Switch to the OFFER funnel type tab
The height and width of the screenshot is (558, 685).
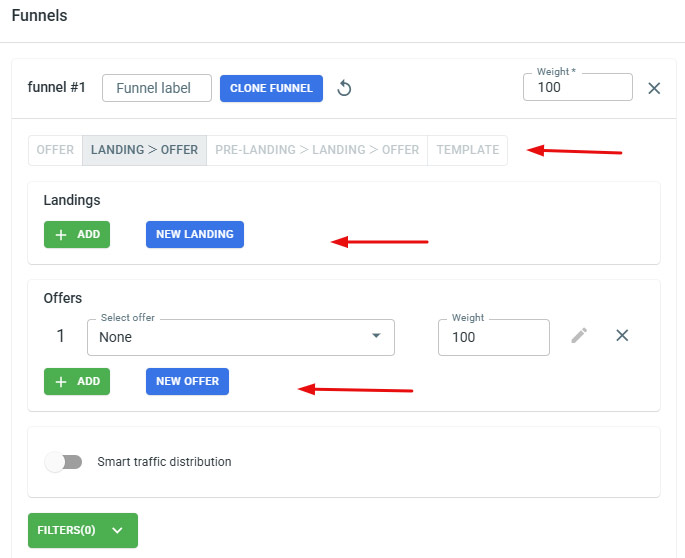[55, 150]
